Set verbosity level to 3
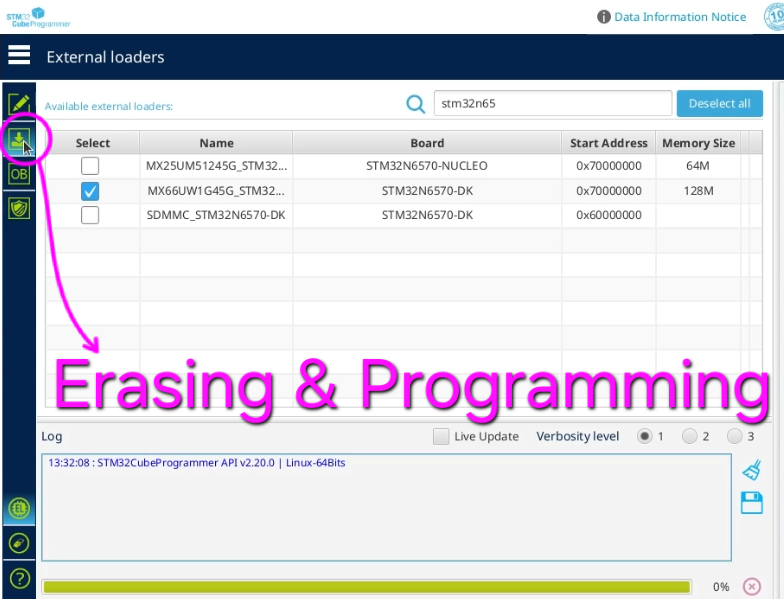This screenshot has width=784, height=599. pos(735,436)
